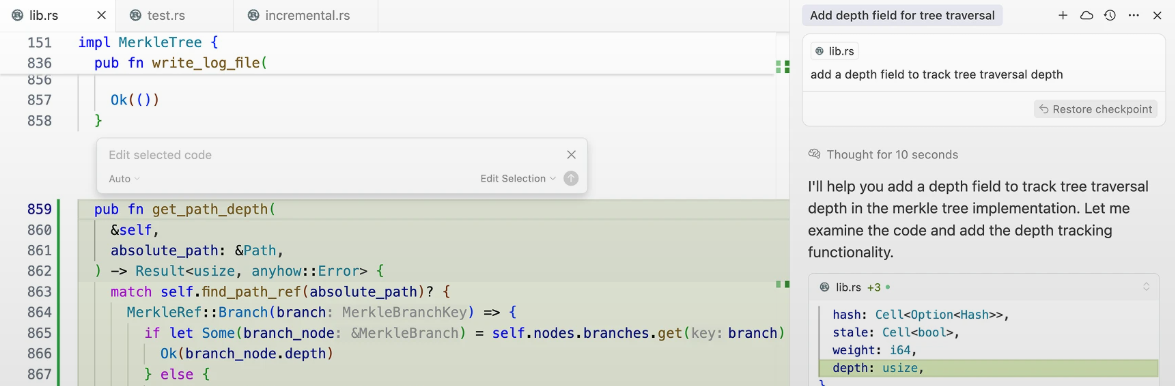
Task: Click the cloud icon in the chat header
Action: 1087,15
